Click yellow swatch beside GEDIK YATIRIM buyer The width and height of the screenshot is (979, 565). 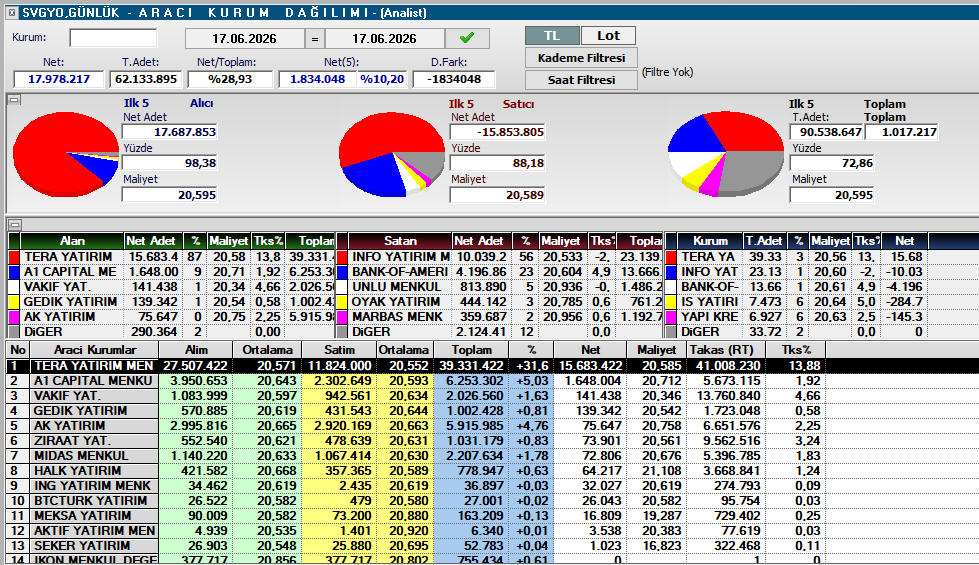coord(14,302)
